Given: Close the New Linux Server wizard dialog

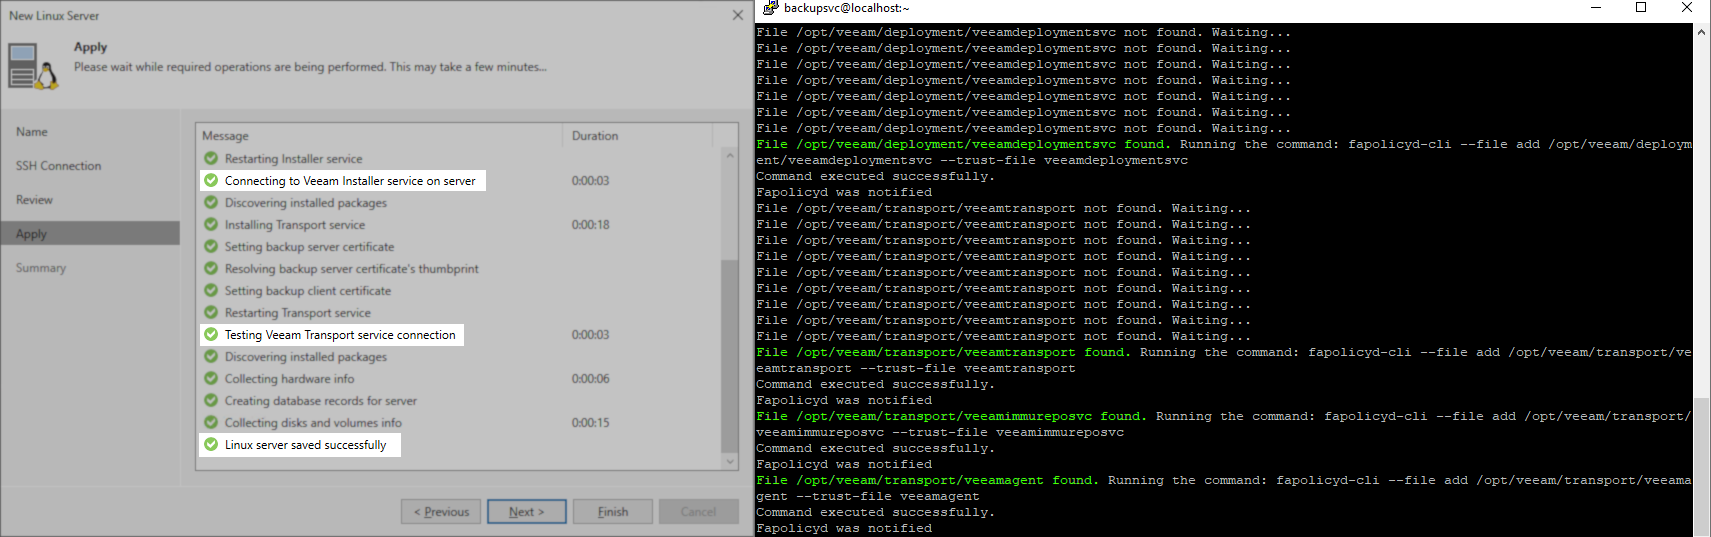Looking at the screenshot, I should (737, 15).
